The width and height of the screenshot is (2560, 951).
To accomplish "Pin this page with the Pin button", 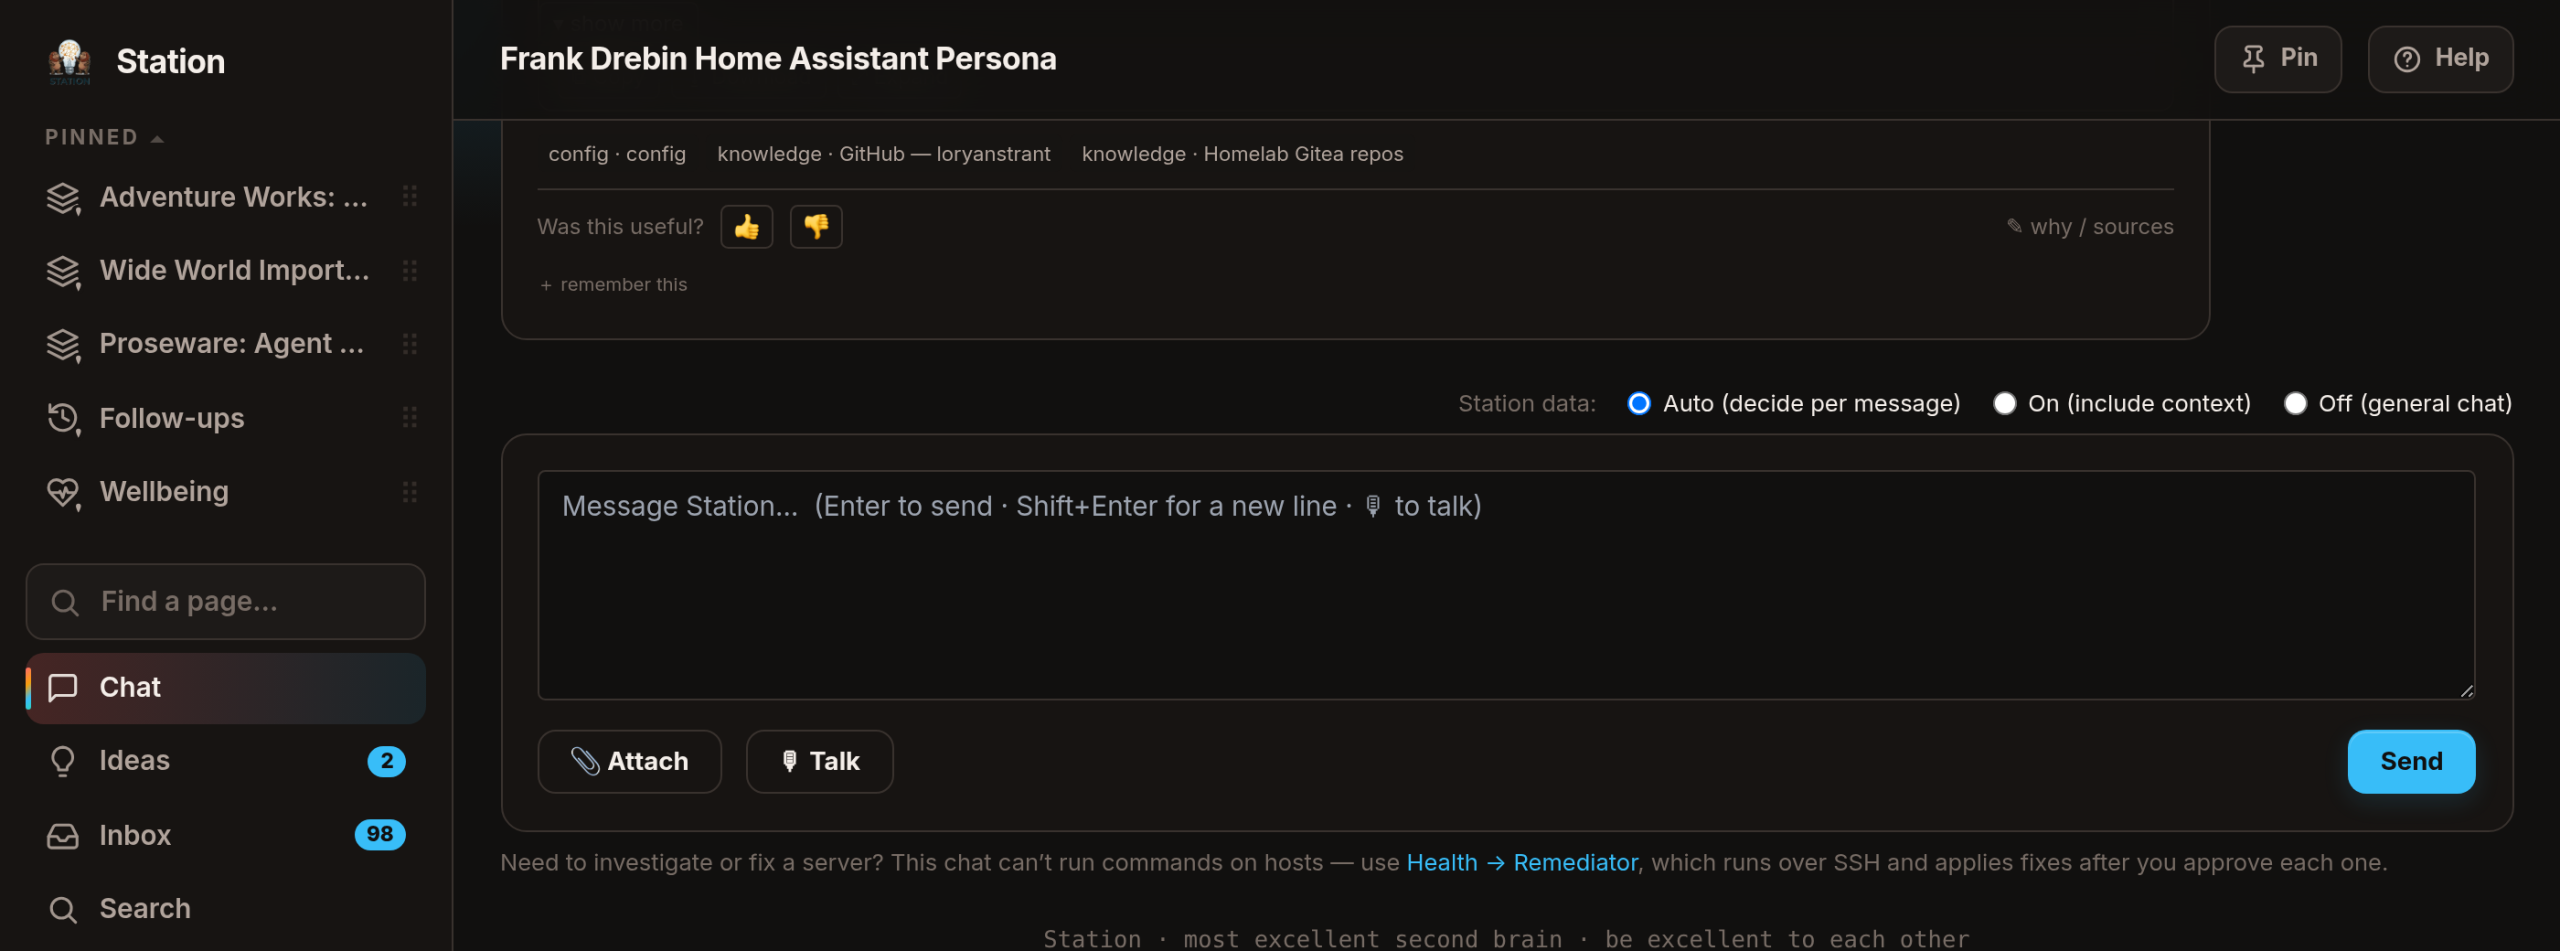I will 2278,59.
